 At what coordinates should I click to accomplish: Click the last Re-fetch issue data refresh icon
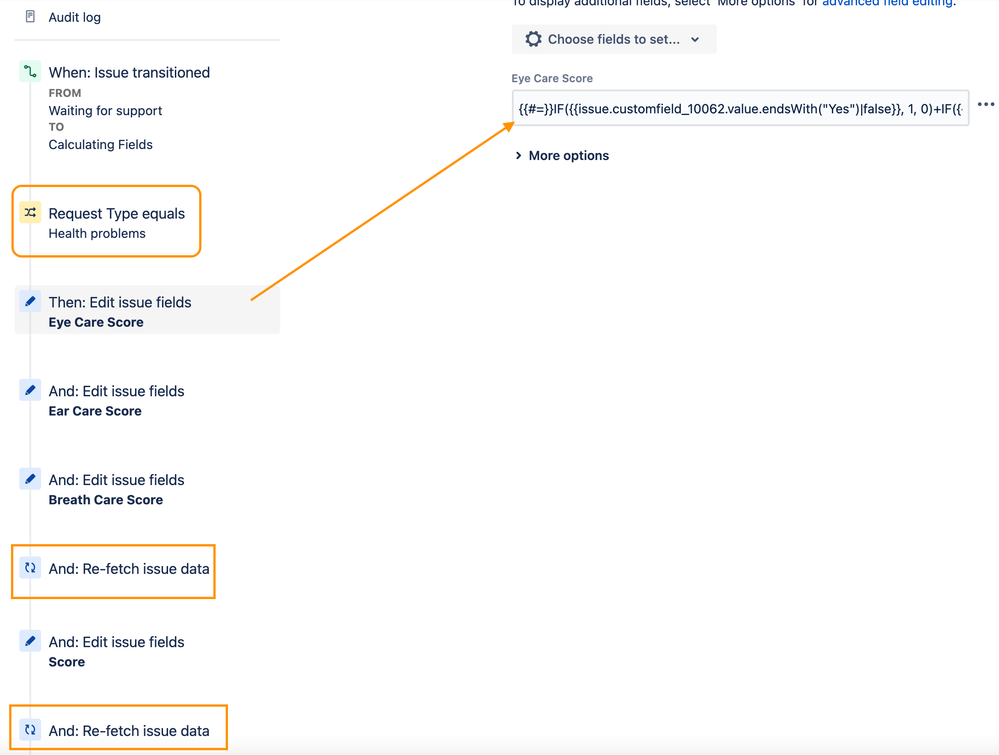(x=30, y=730)
